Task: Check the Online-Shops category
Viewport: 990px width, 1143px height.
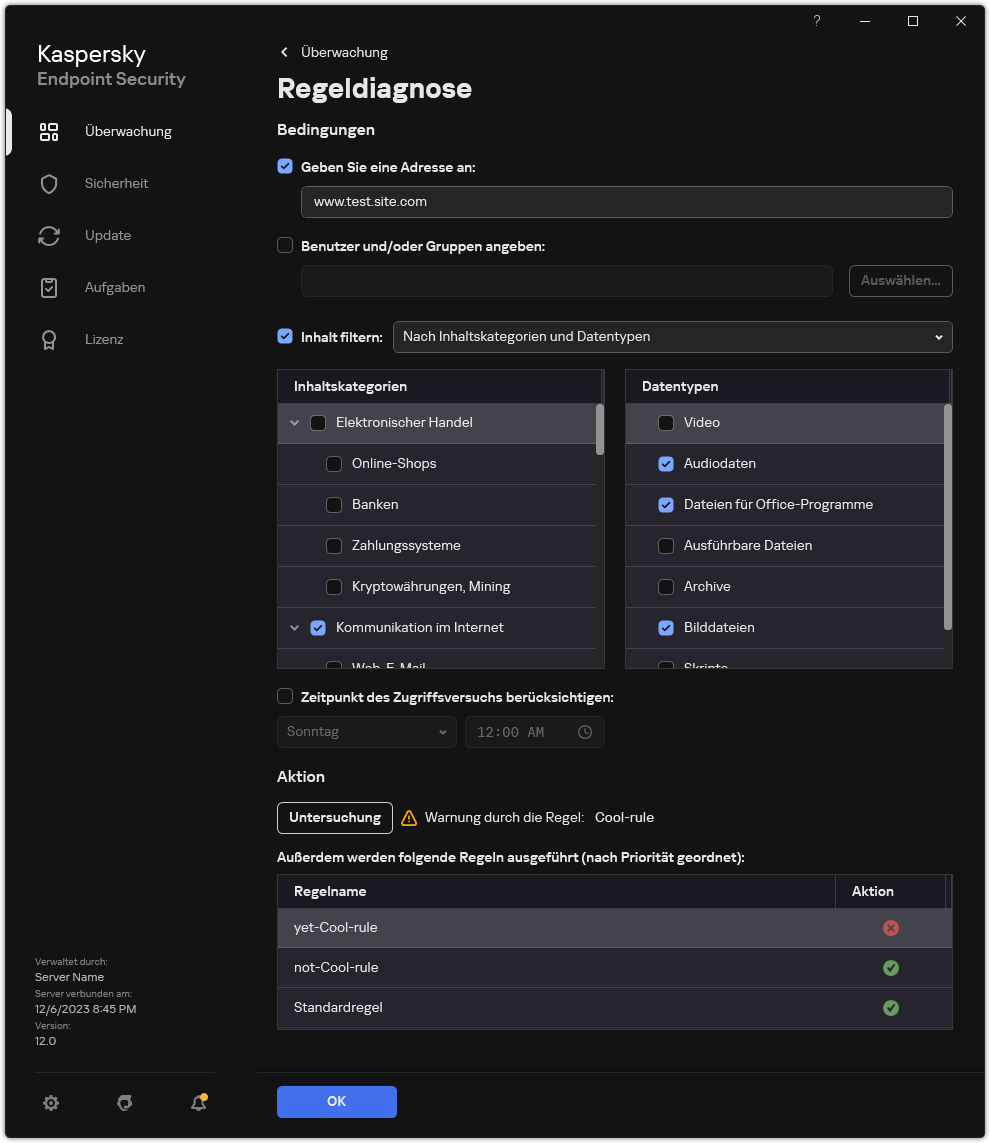Action: click(x=334, y=464)
